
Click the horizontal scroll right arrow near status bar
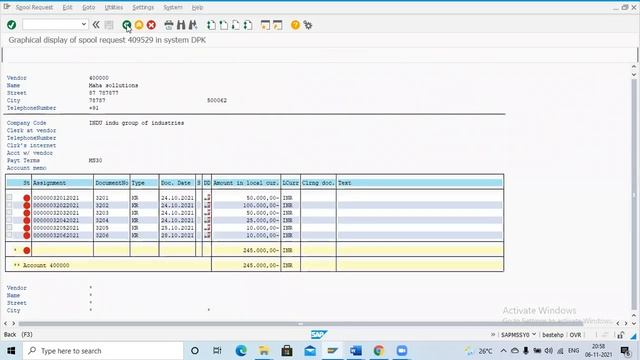click(626, 323)
